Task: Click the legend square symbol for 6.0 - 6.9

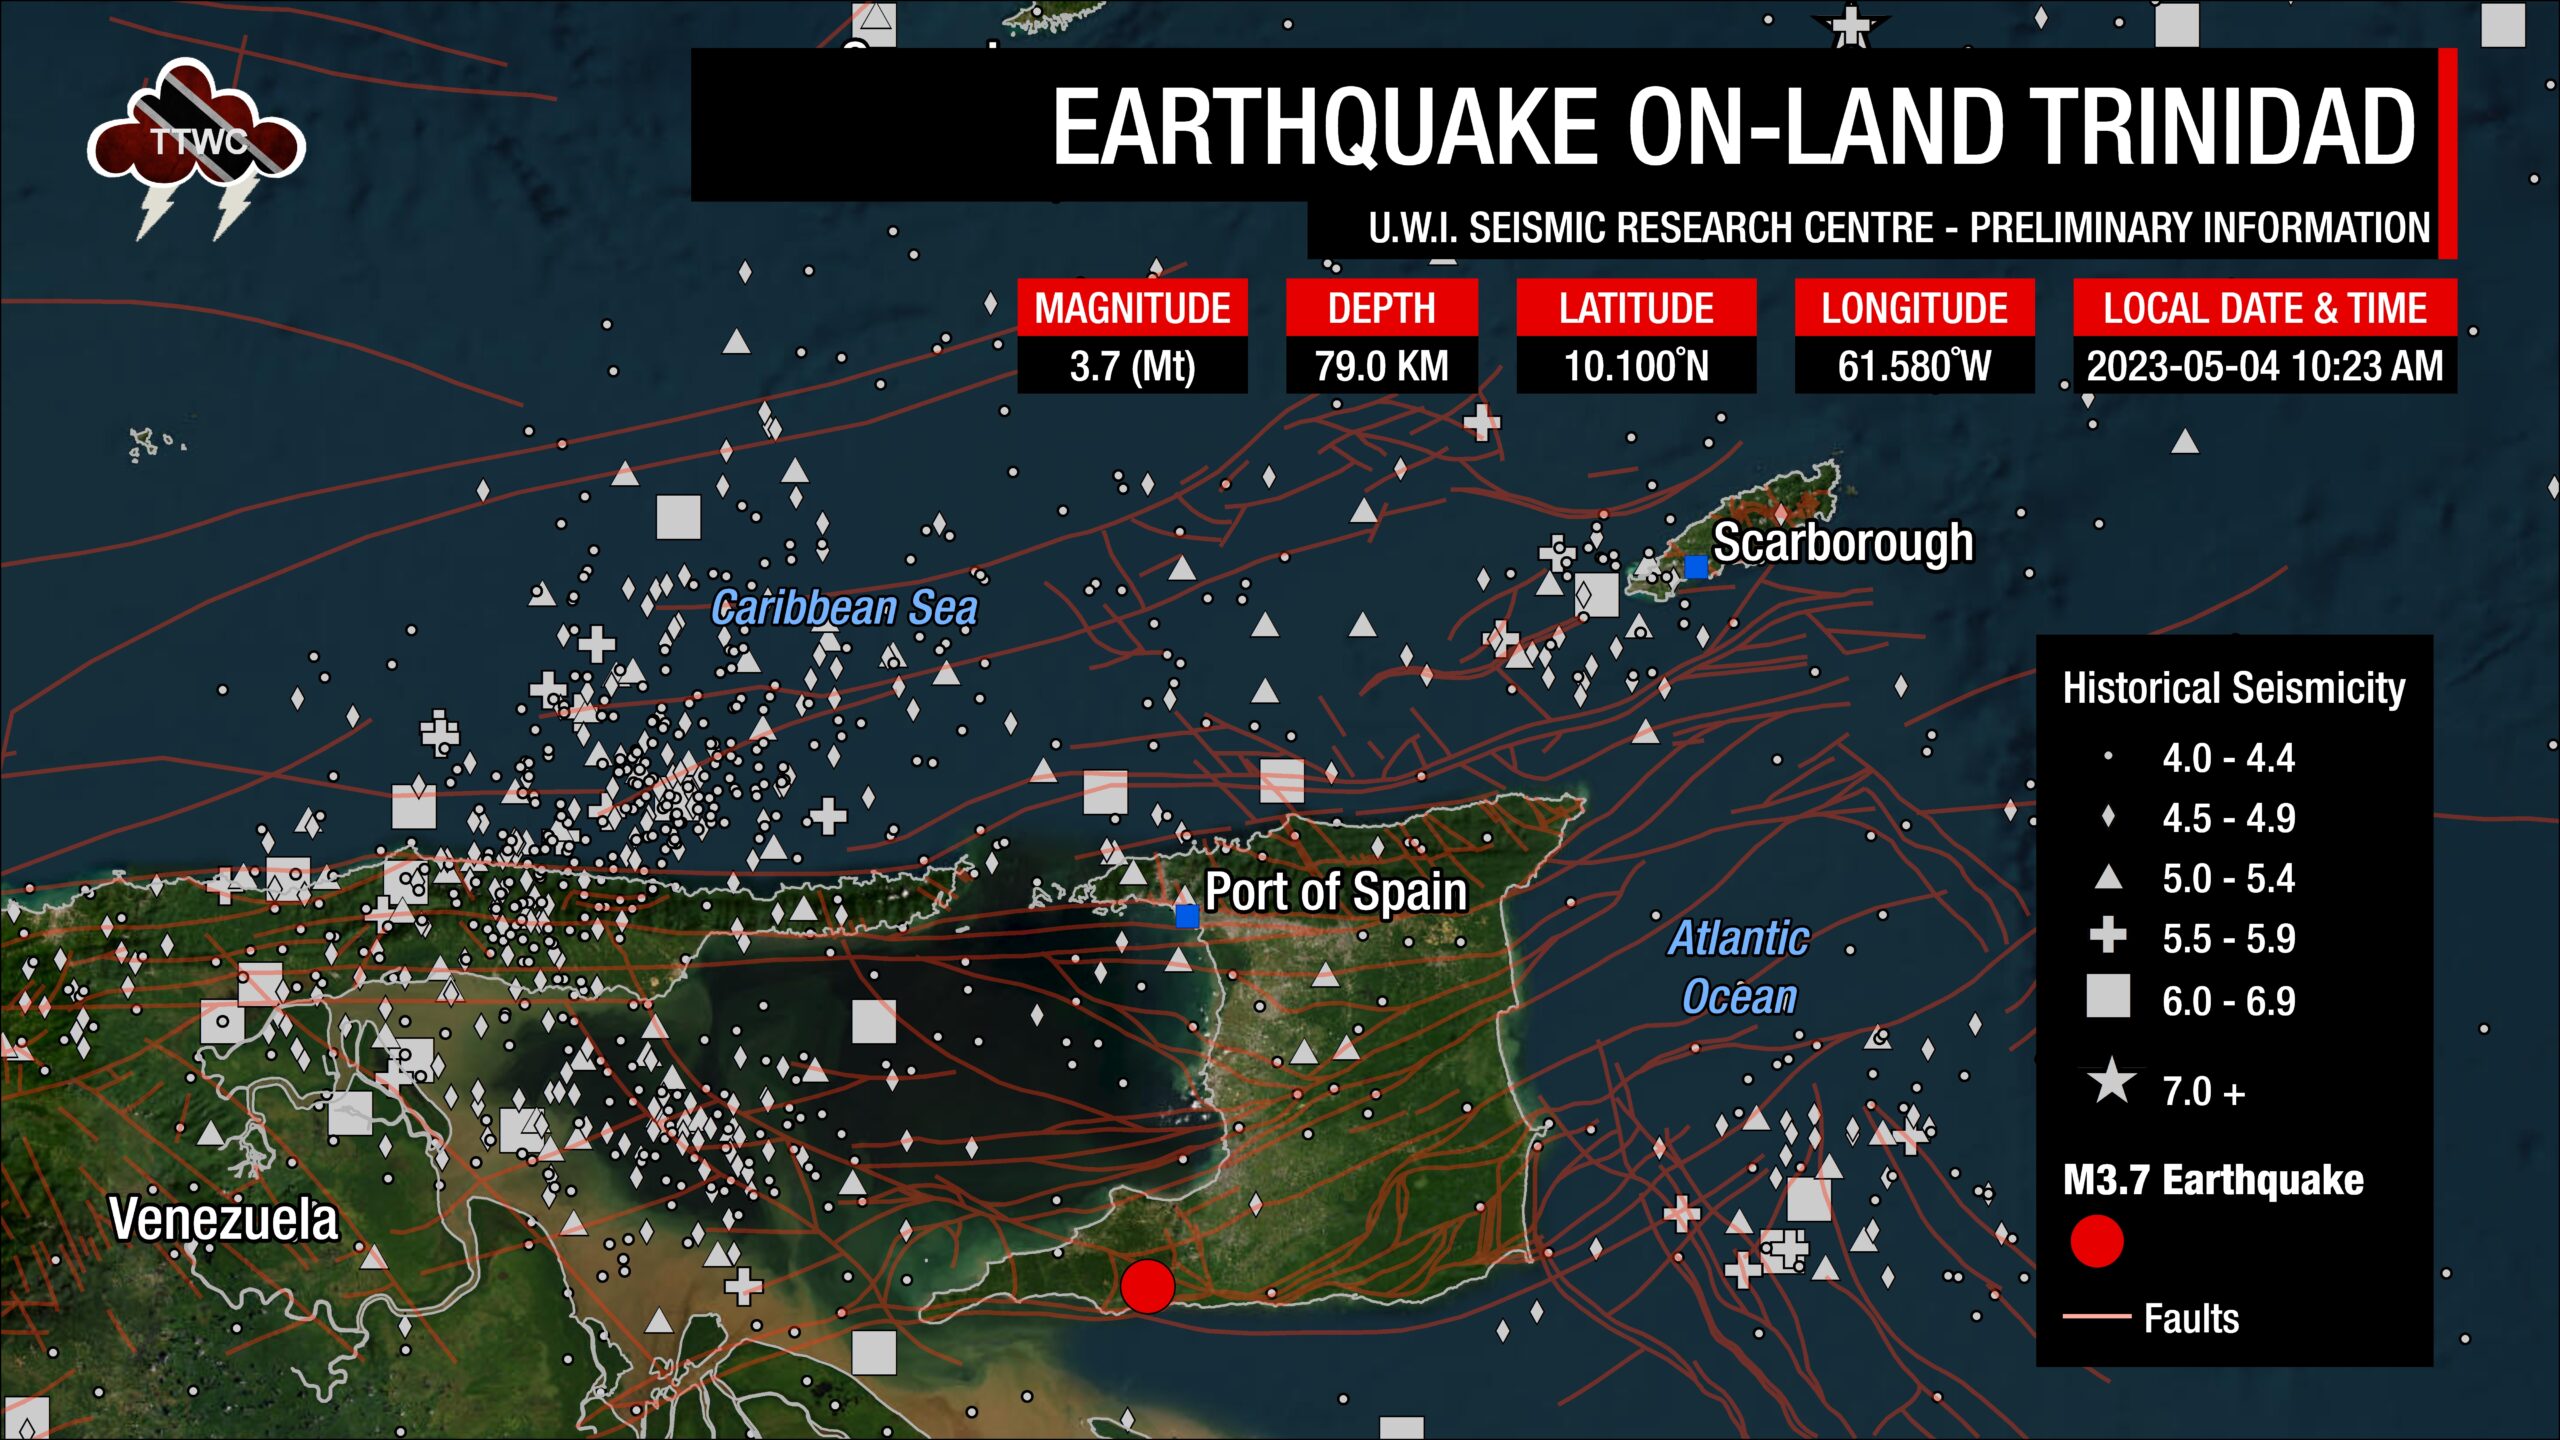Action: click(x=2108, y=997)
